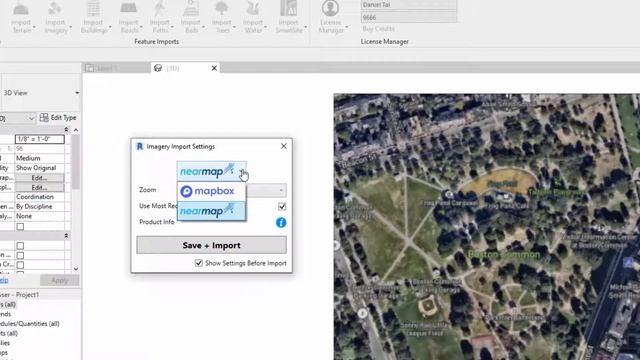Open the 3D View type selector dropdown

[77, 93]
